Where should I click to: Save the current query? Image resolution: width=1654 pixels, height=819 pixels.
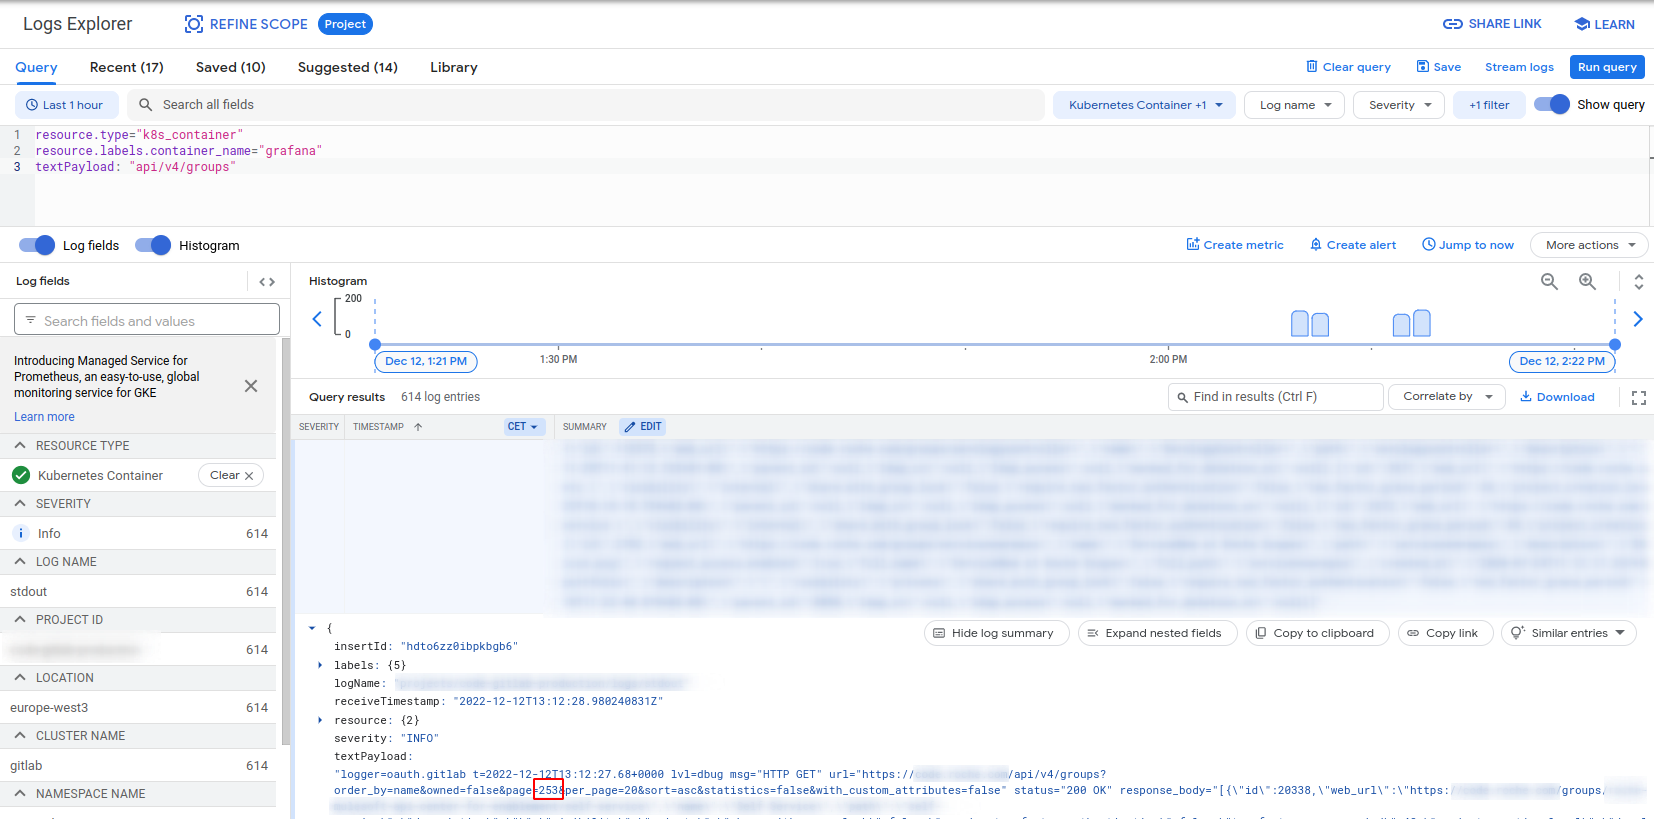click(1438, 67)
